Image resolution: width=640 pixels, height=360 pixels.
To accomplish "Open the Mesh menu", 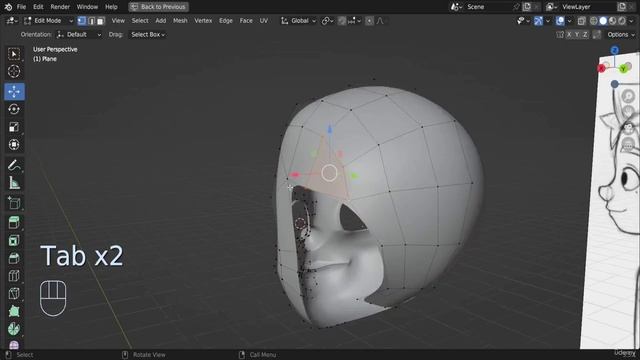I will coord(180,21).
